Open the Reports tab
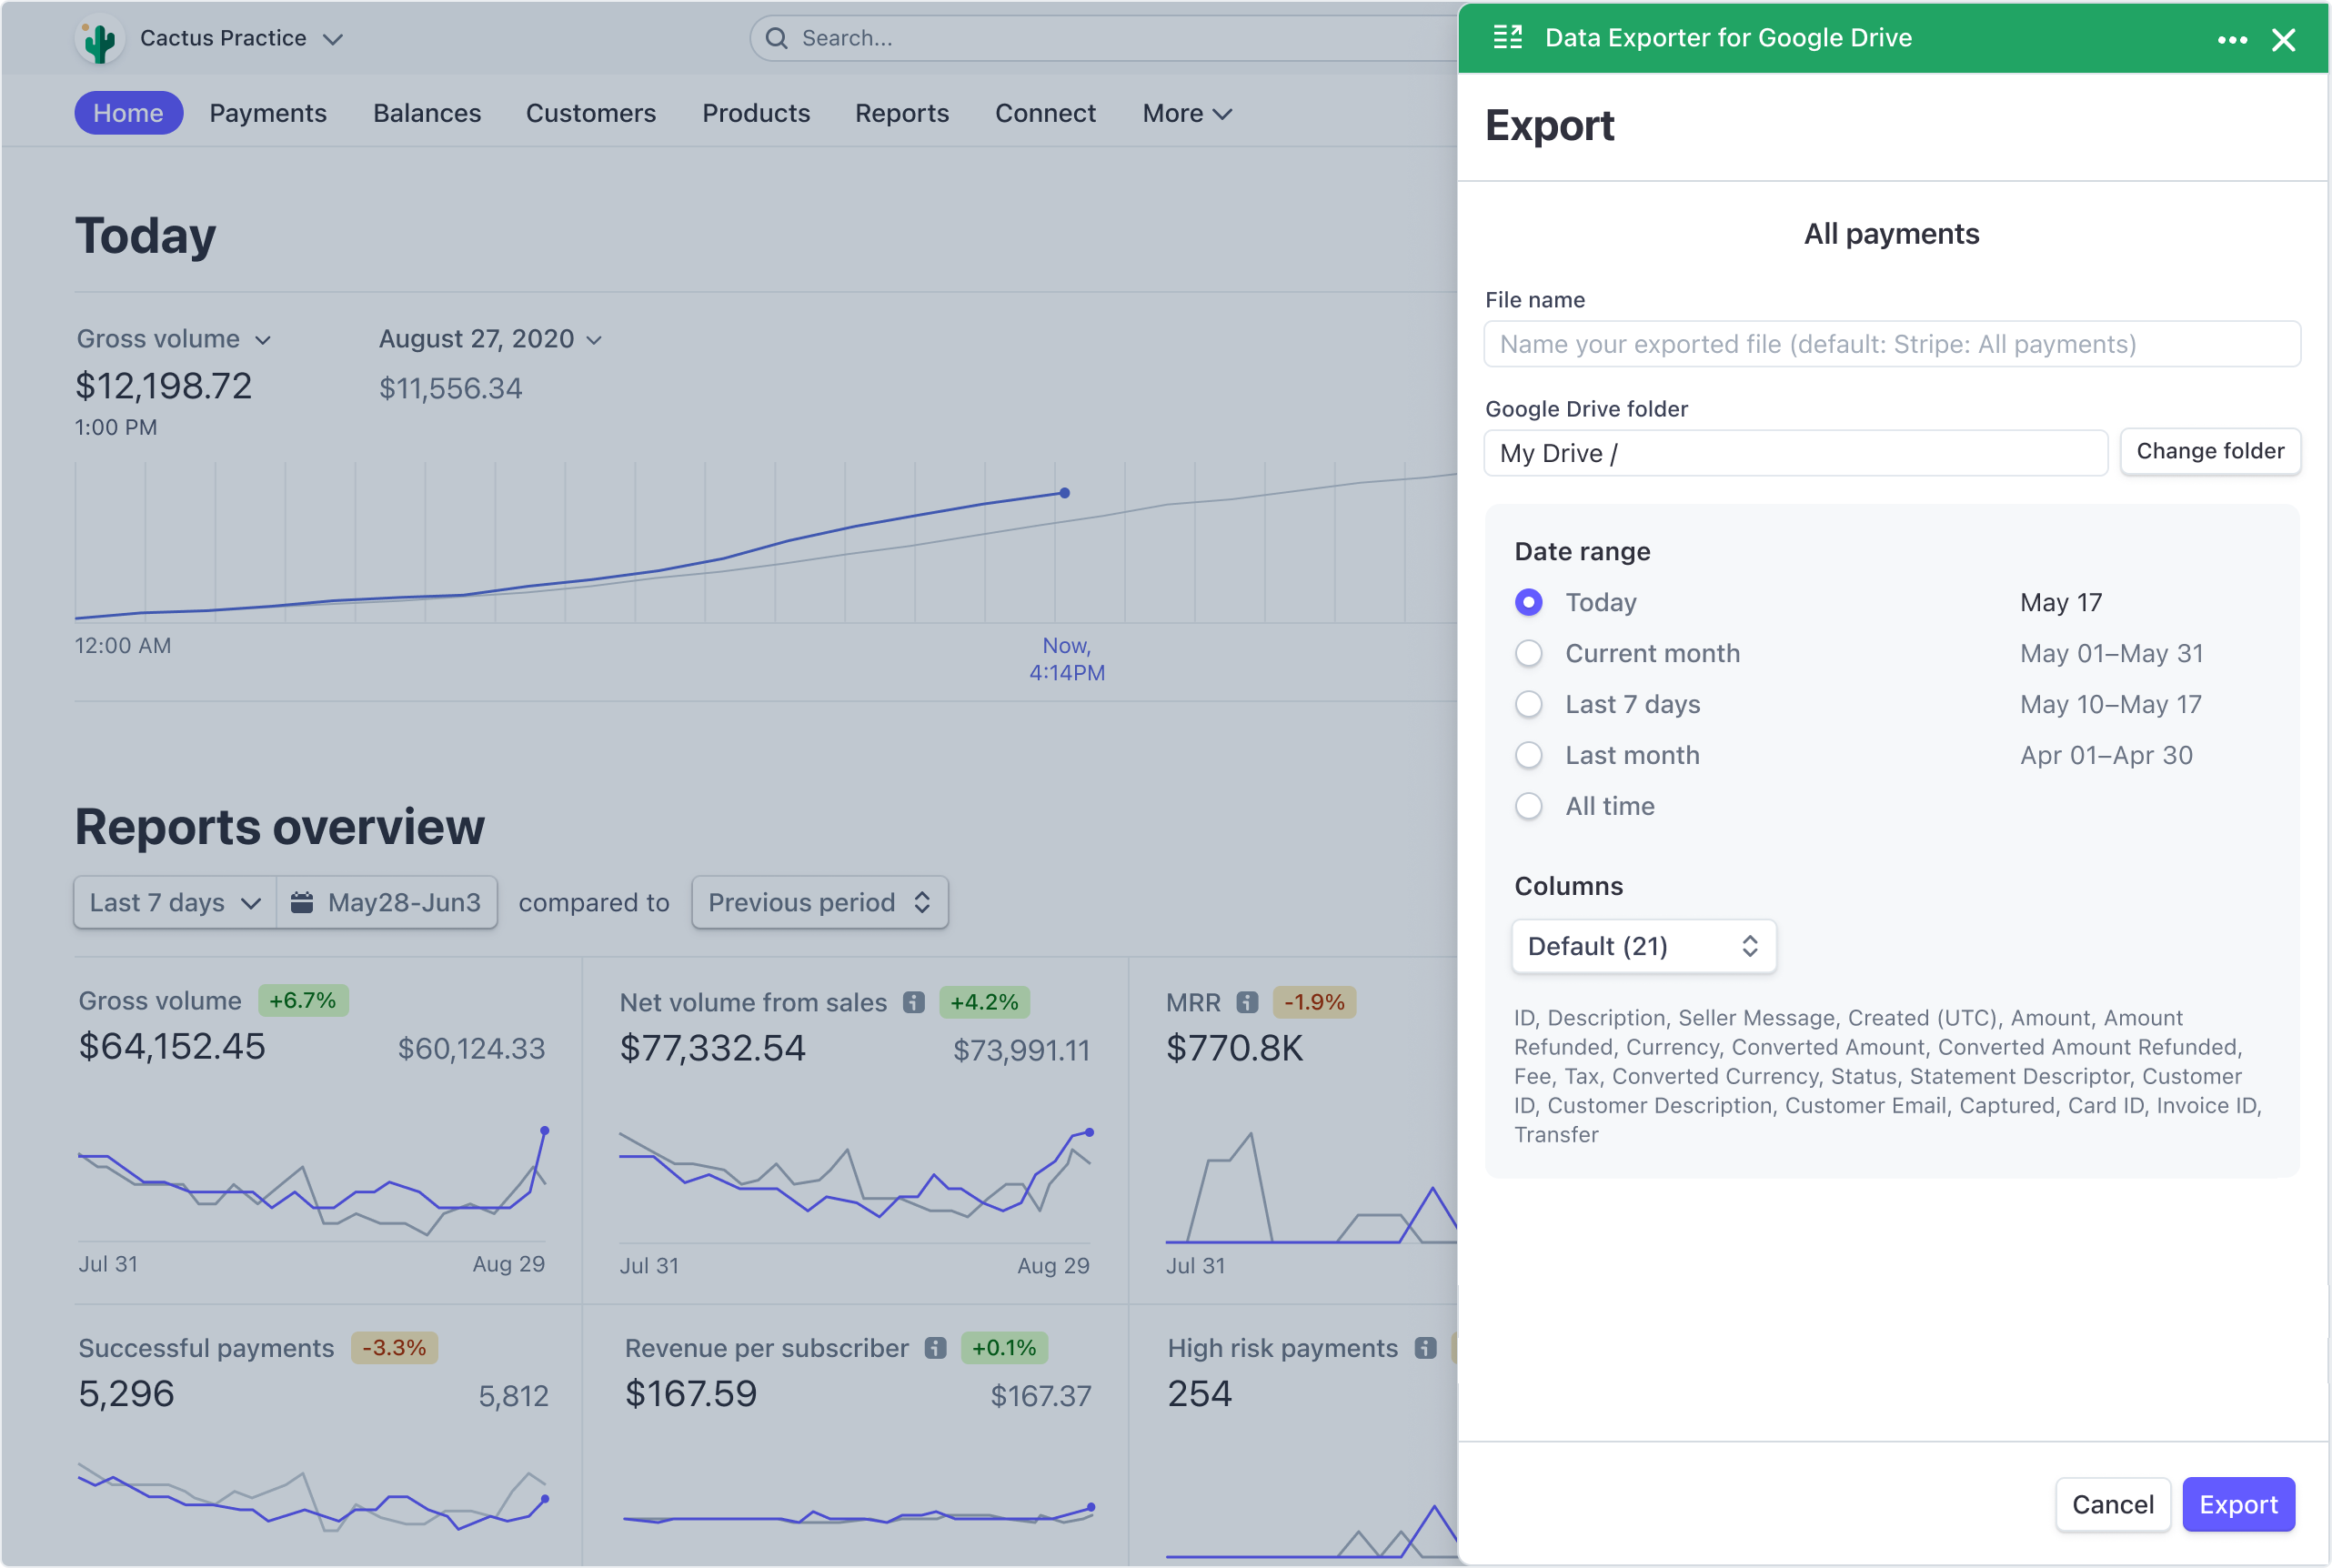This screenshot has width=2332, height=1568. pos(902,113)
